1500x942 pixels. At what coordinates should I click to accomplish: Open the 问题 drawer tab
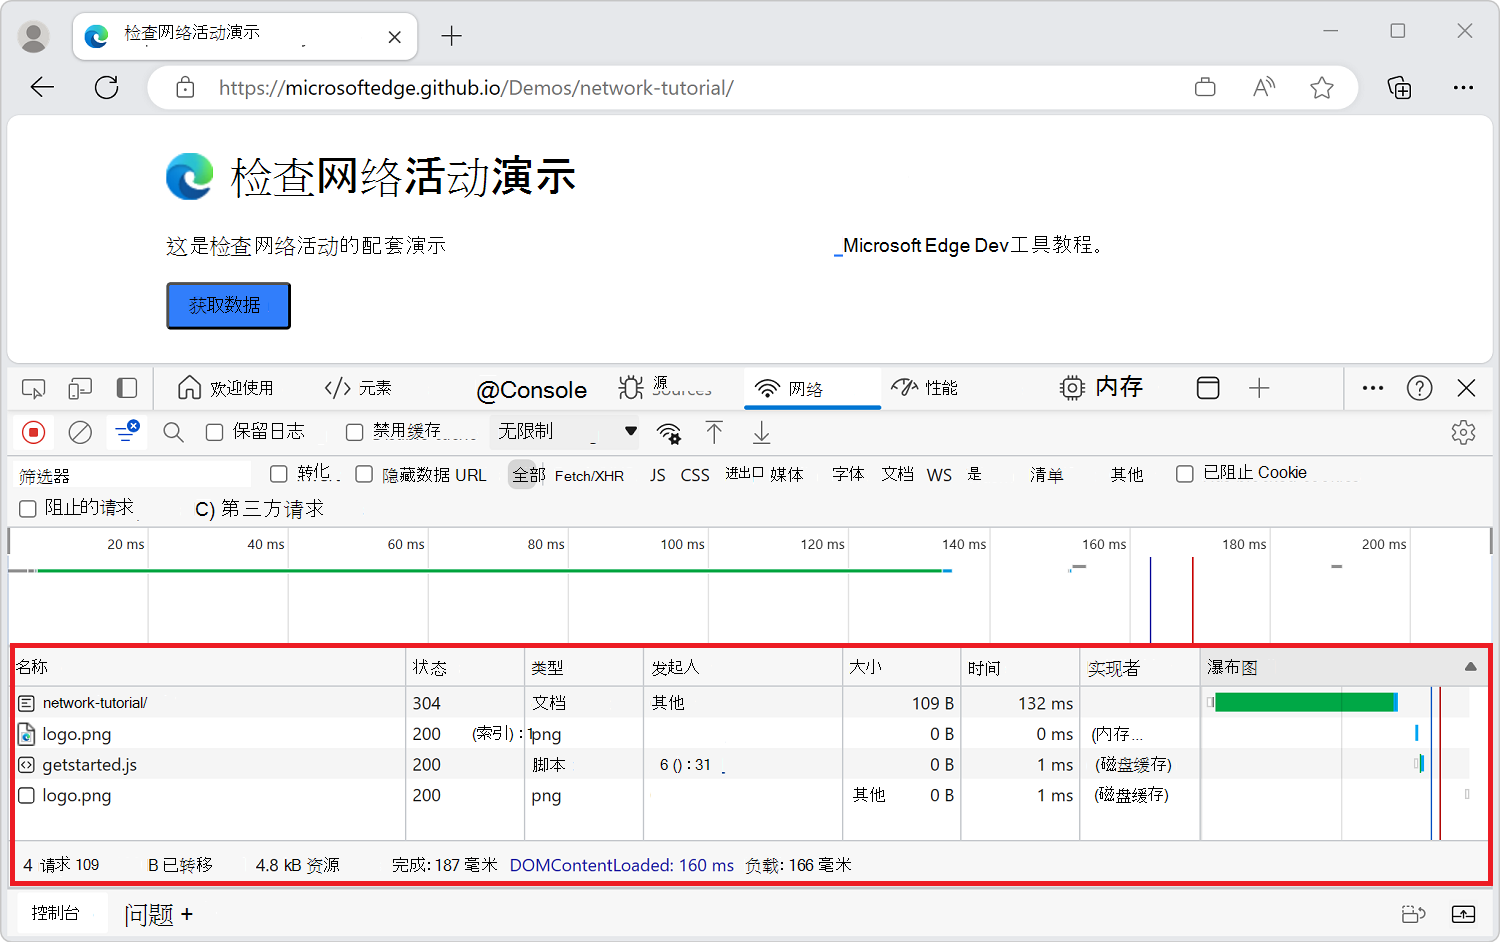pyautogui.click(x=149, y=915)
